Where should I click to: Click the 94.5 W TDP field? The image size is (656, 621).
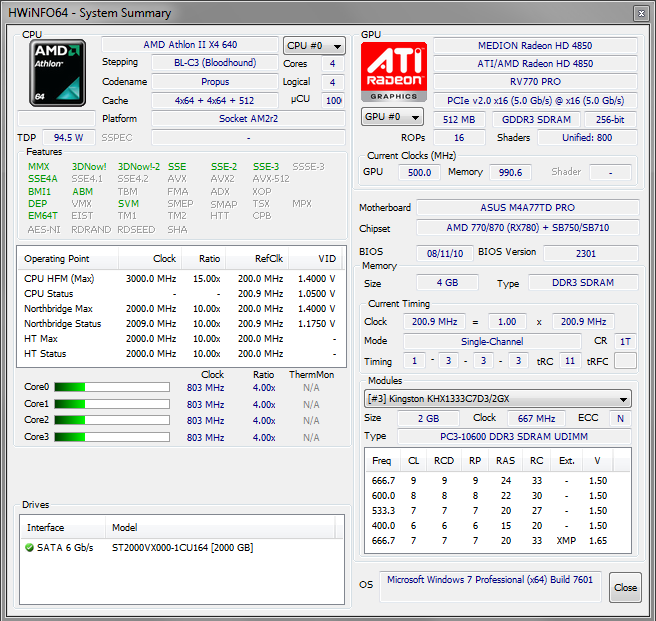coord(69,138)
